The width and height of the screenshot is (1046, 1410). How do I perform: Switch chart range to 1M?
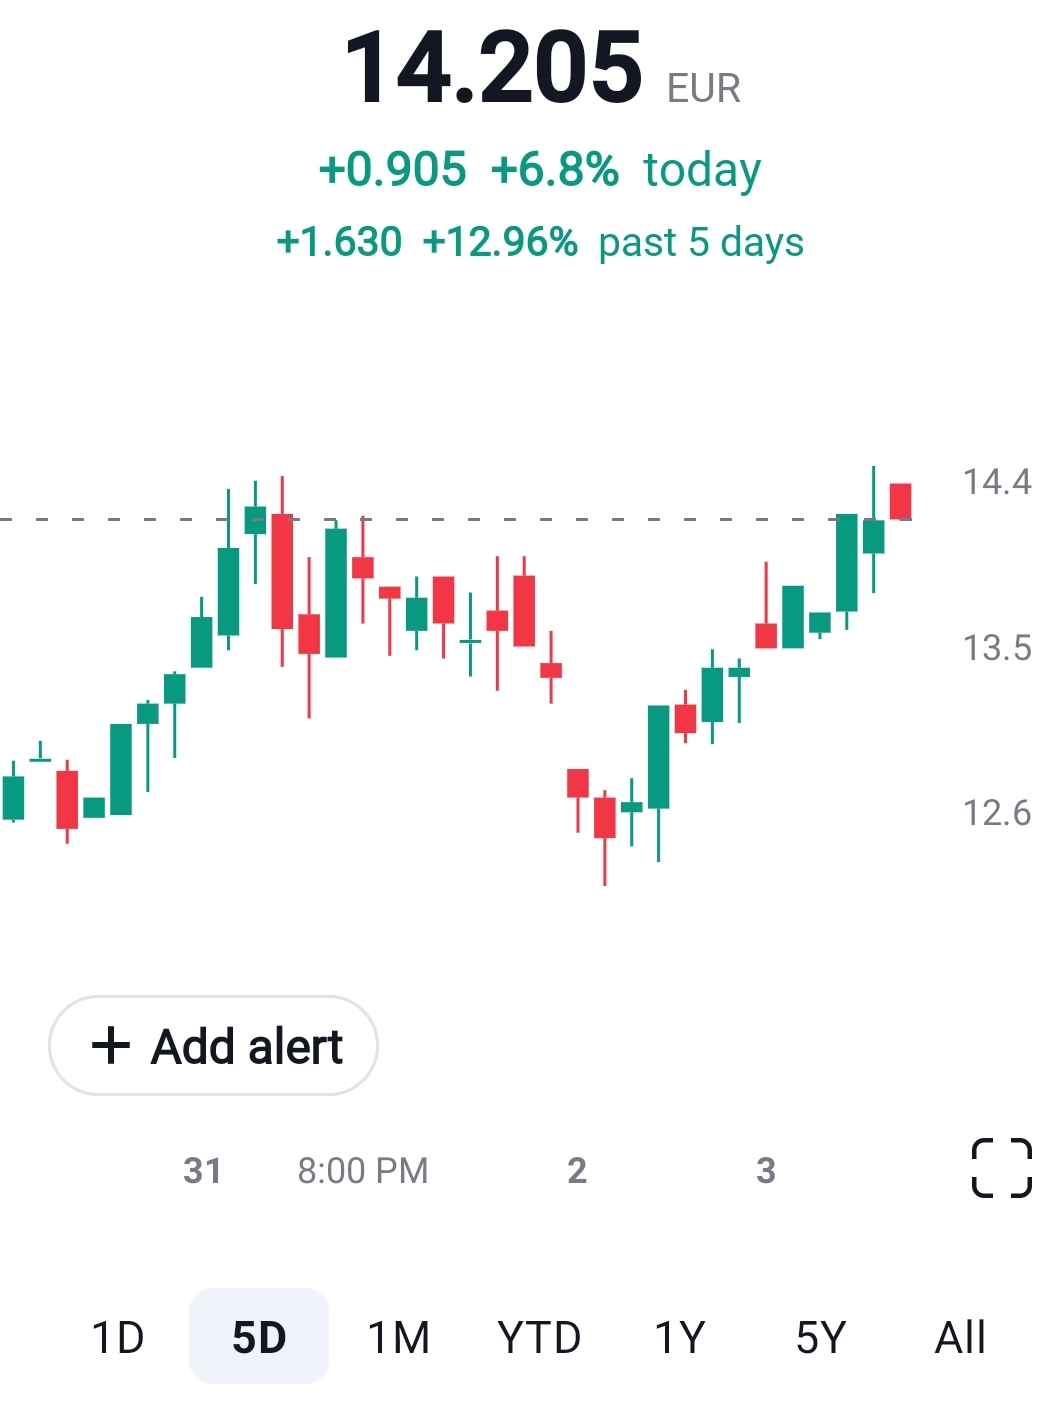(x=399, y=1337)
